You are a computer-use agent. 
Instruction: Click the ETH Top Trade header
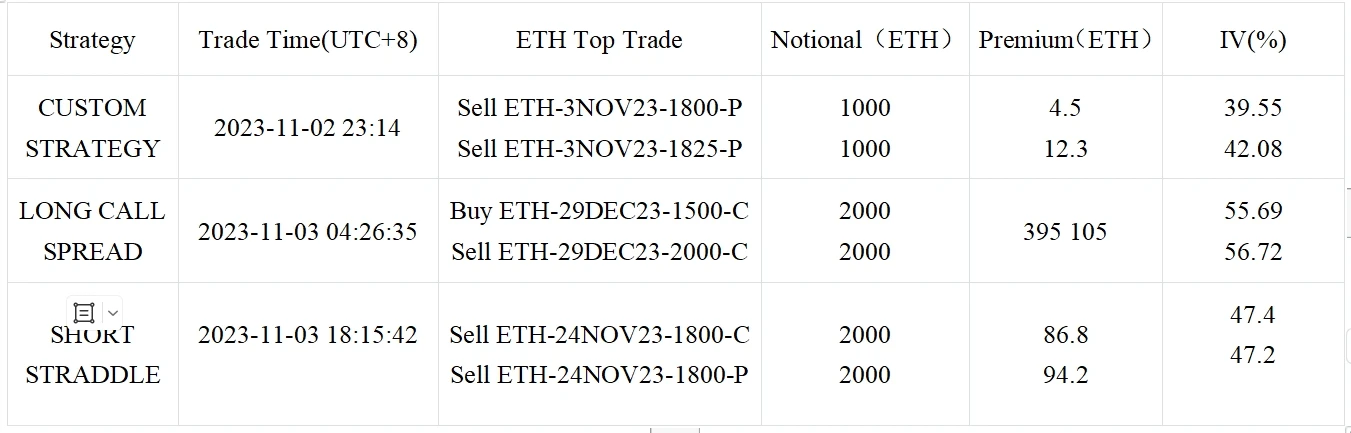click(x=599, y=40)
